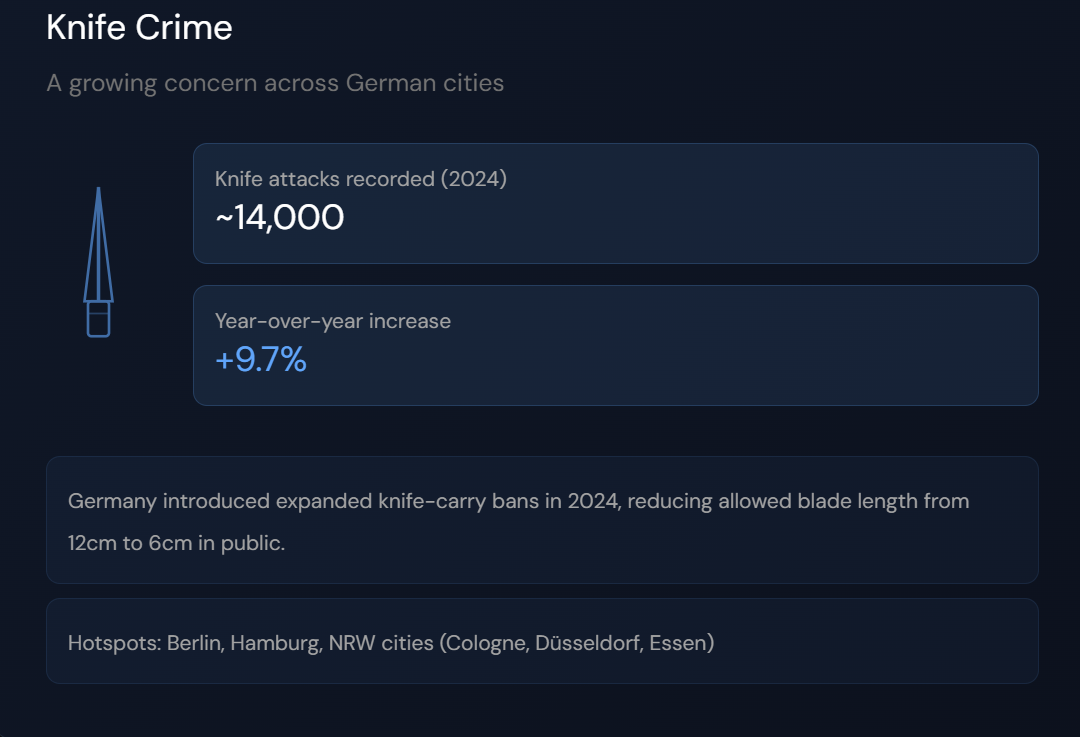Click Cologne in the hotspots list
This screenshot has width=1080, height=737.
coord(485,643)
